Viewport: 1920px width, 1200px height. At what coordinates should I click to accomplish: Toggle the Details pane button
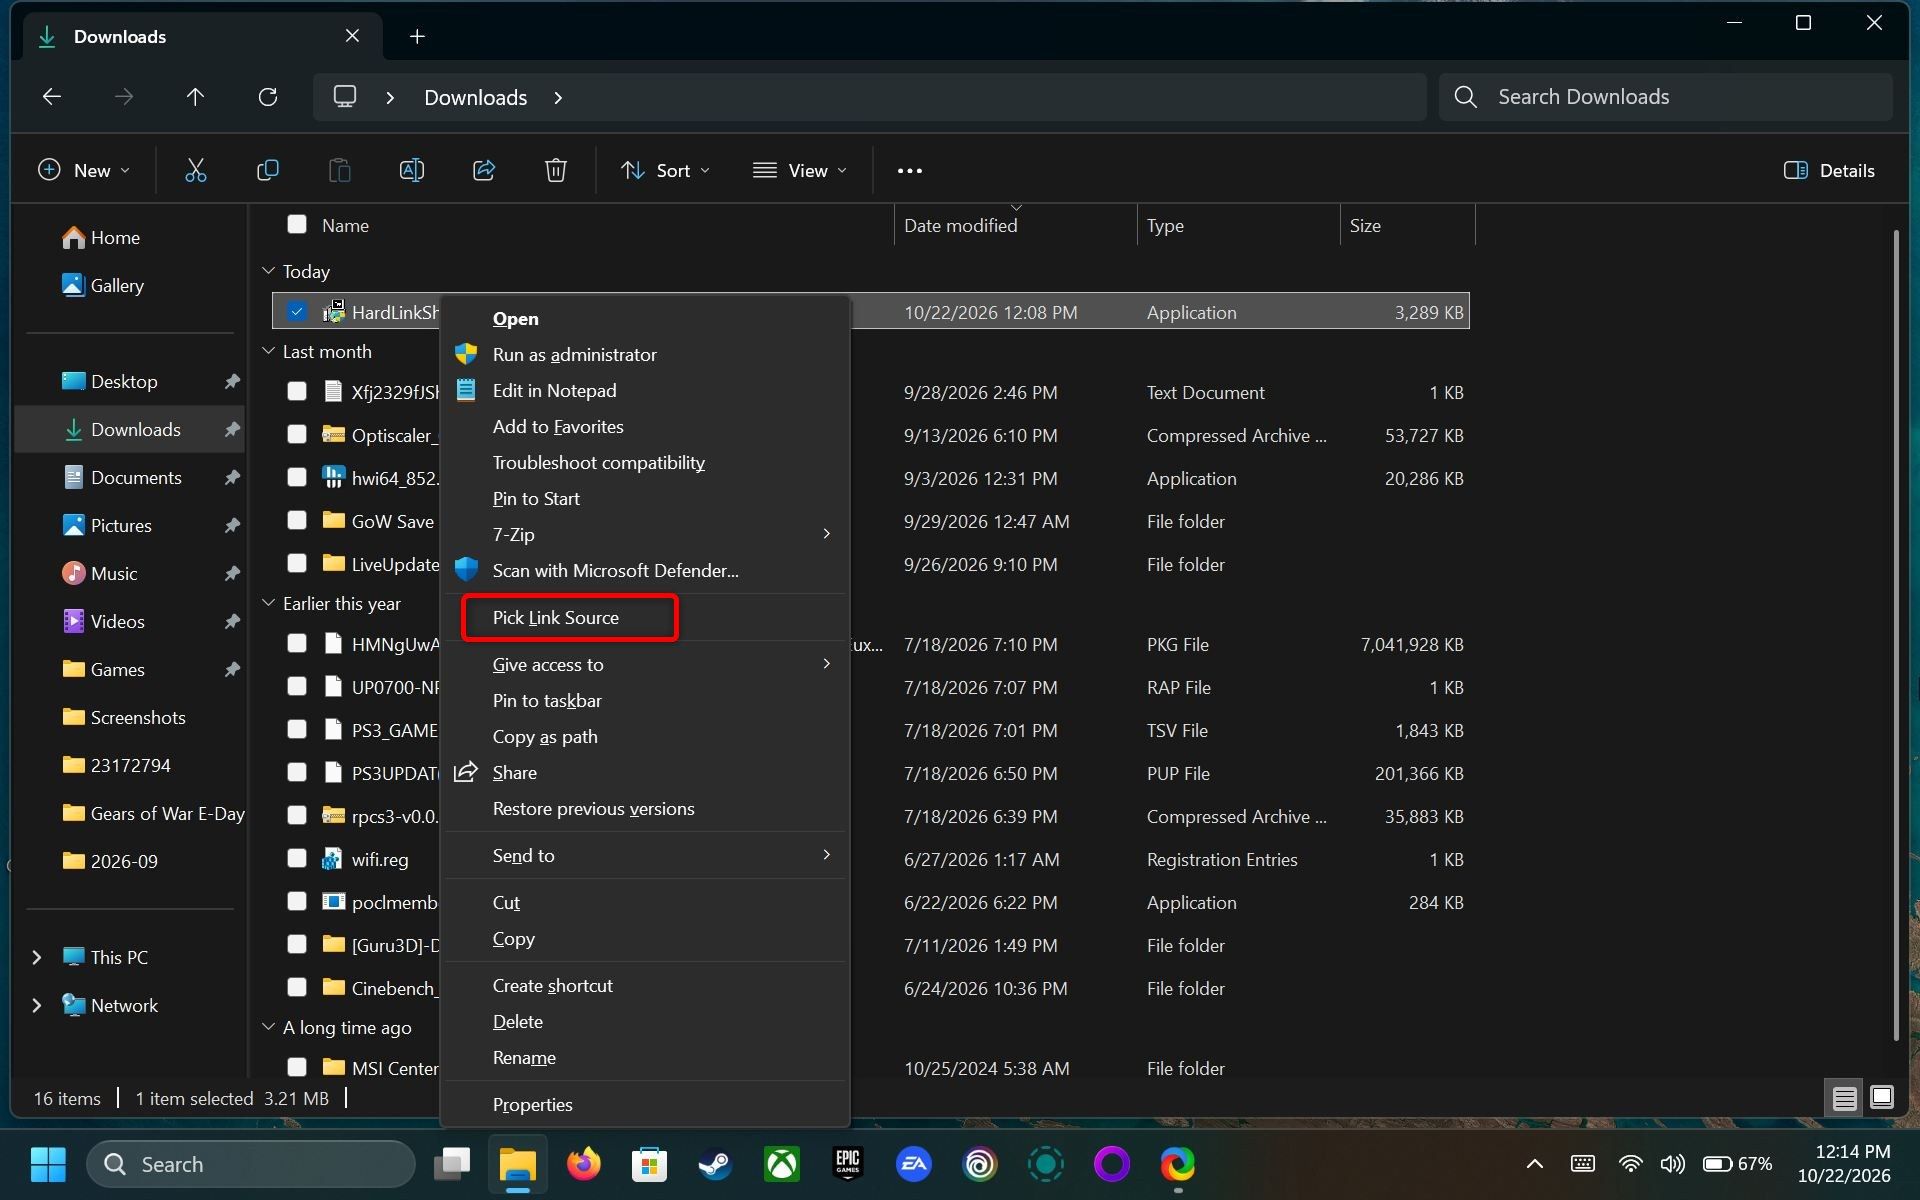point(1829,170)
